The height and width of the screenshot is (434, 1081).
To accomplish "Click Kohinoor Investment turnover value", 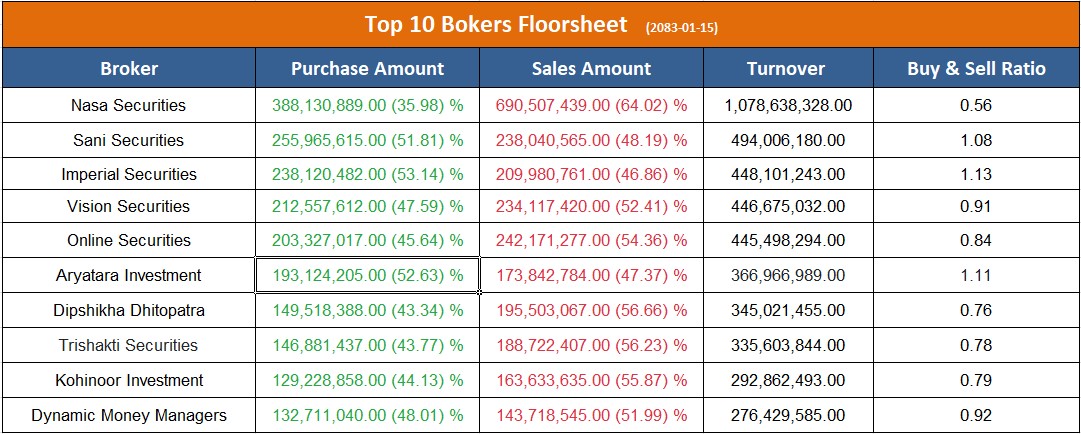I will click(788, 380).
